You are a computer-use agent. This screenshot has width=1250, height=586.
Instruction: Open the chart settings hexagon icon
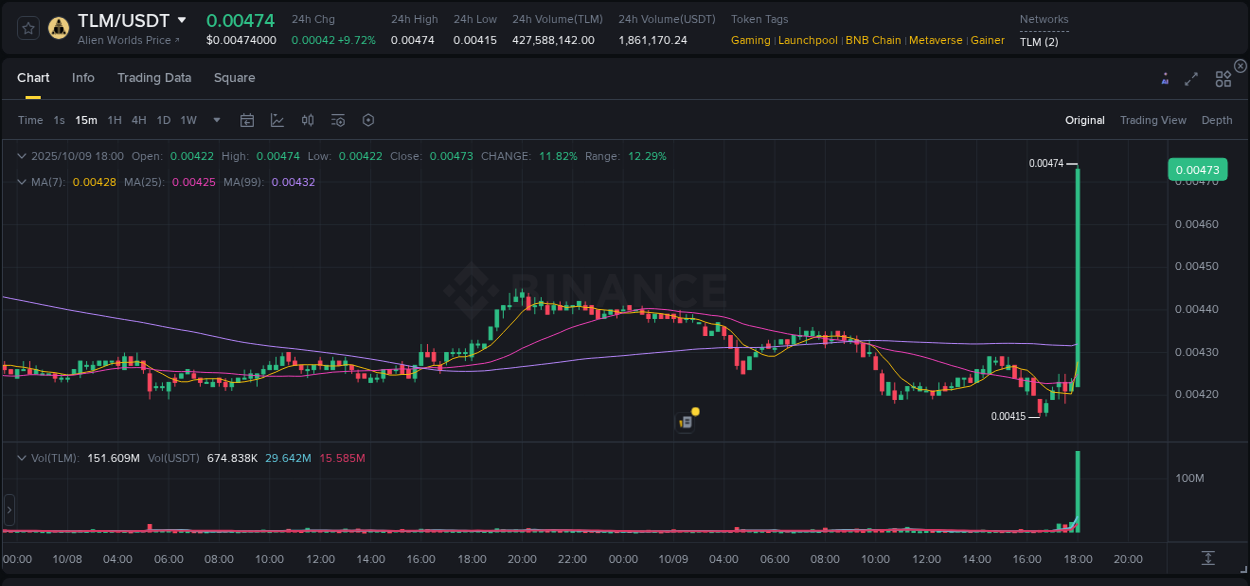368,120
